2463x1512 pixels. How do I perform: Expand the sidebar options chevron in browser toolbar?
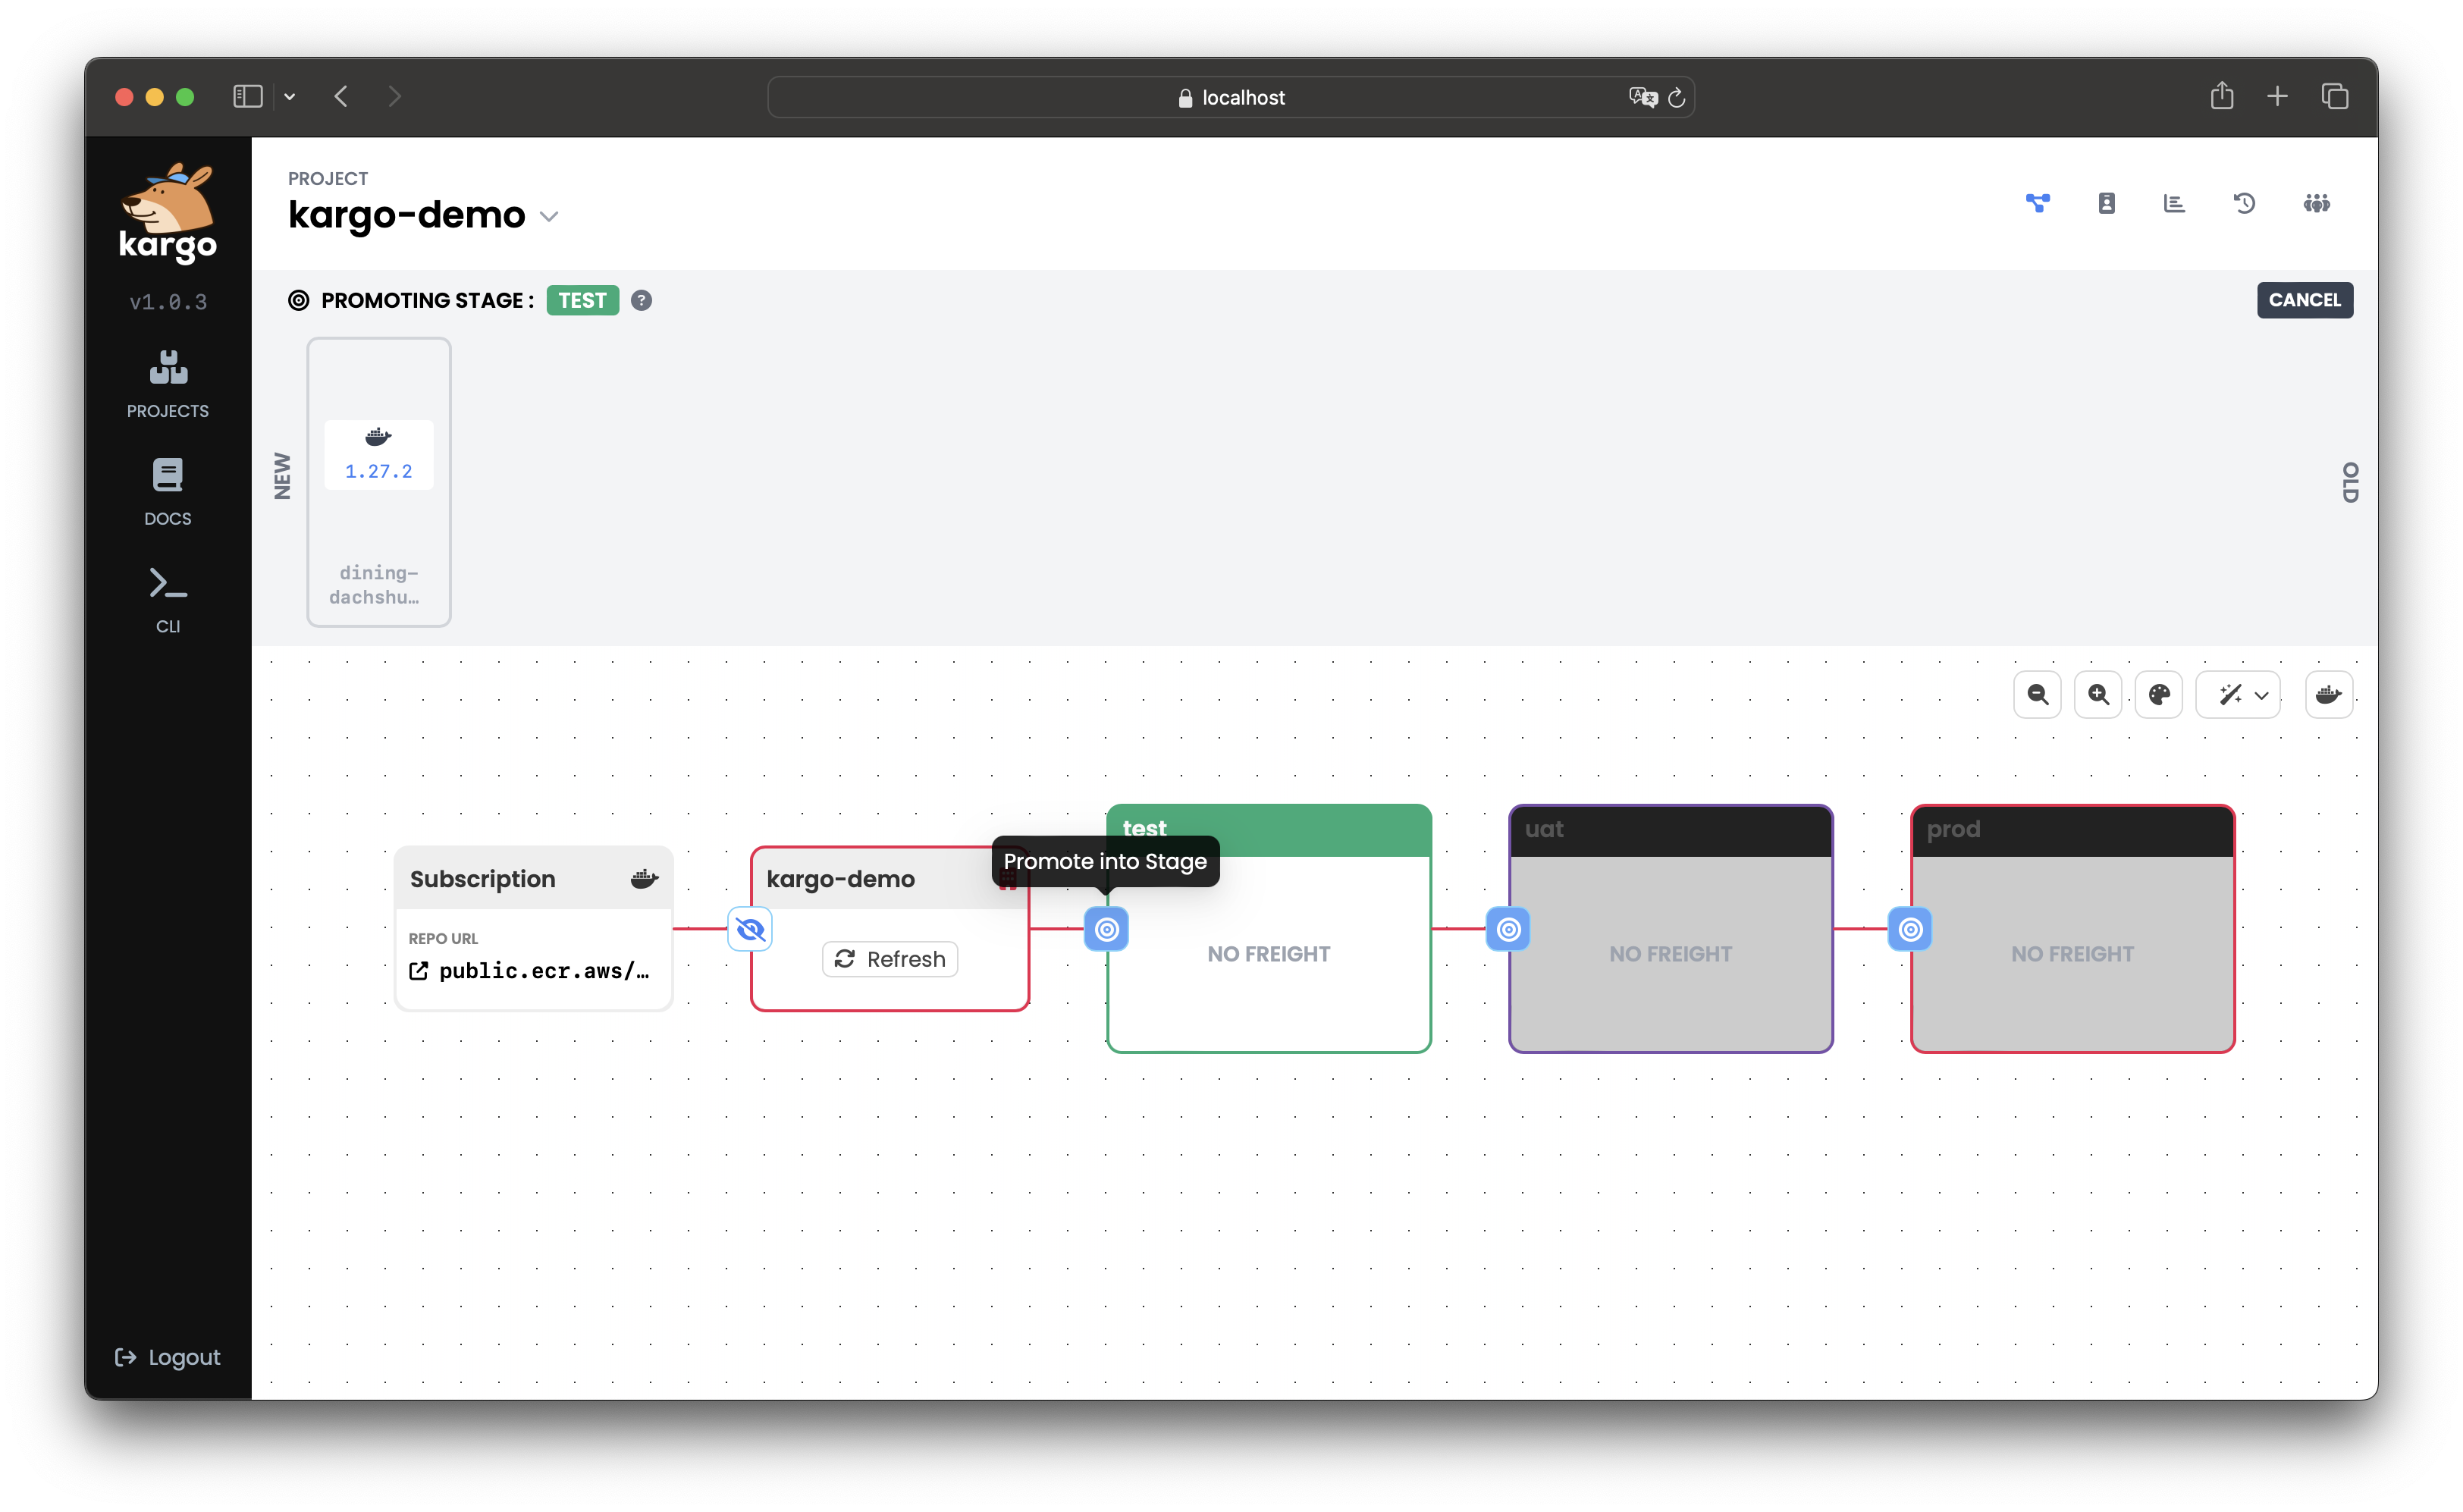pos(290,97)
